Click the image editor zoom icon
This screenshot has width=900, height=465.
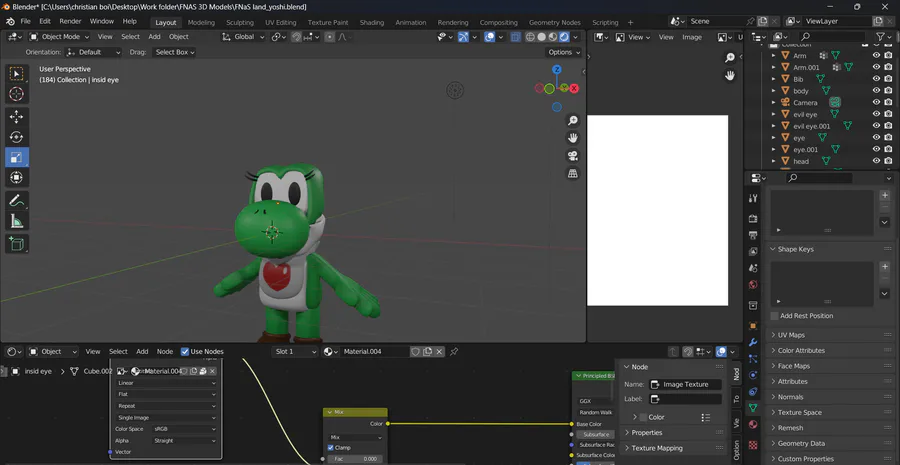click(x=730, y=58)
